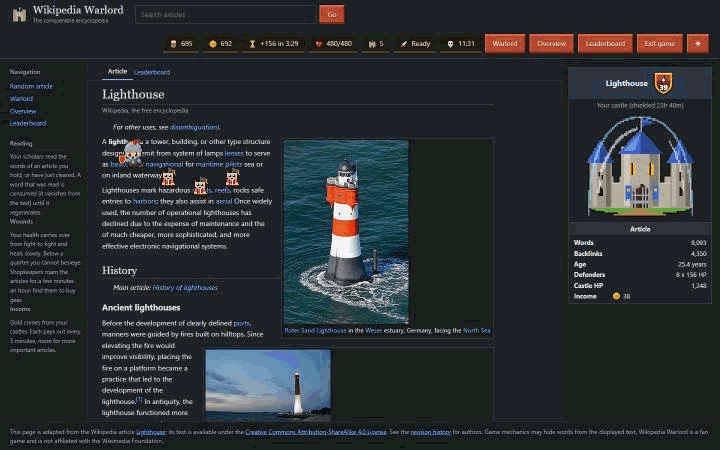Follow the 'harbors' link
Screen dimensions: 720x450
coord(145,201)
